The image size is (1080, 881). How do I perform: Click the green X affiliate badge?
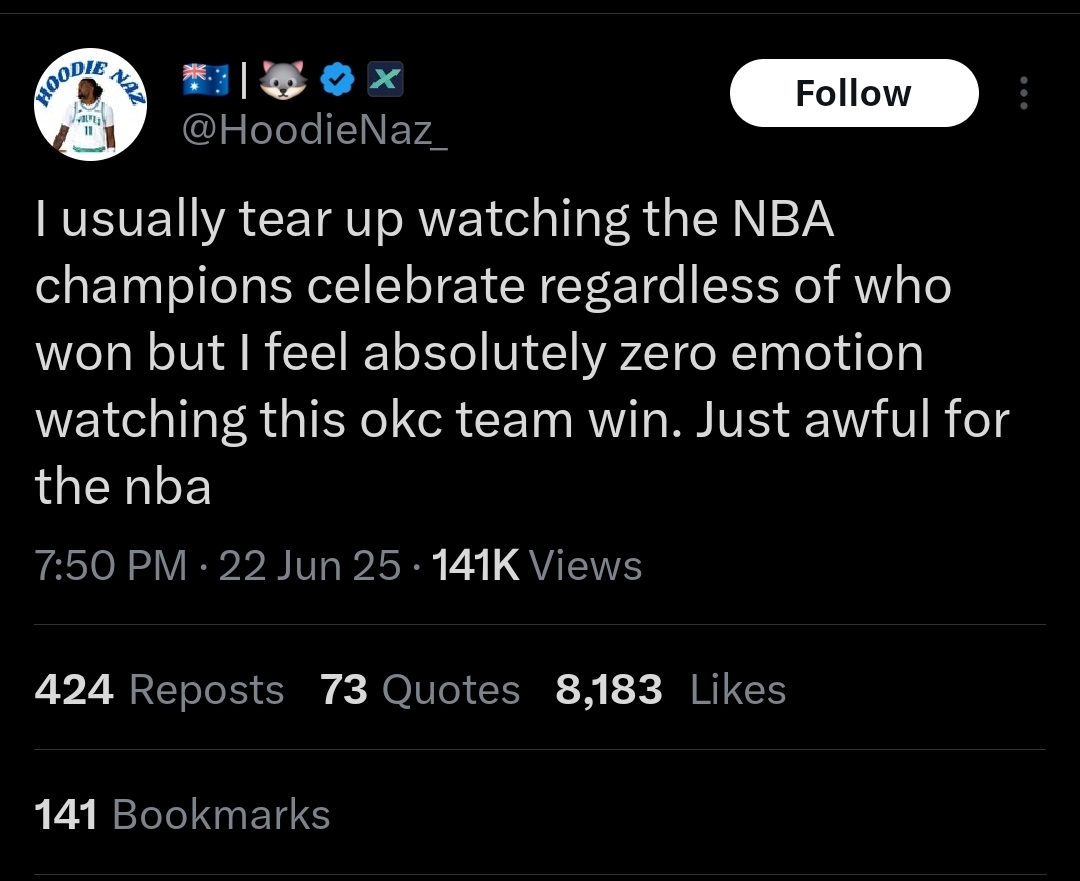385,79
